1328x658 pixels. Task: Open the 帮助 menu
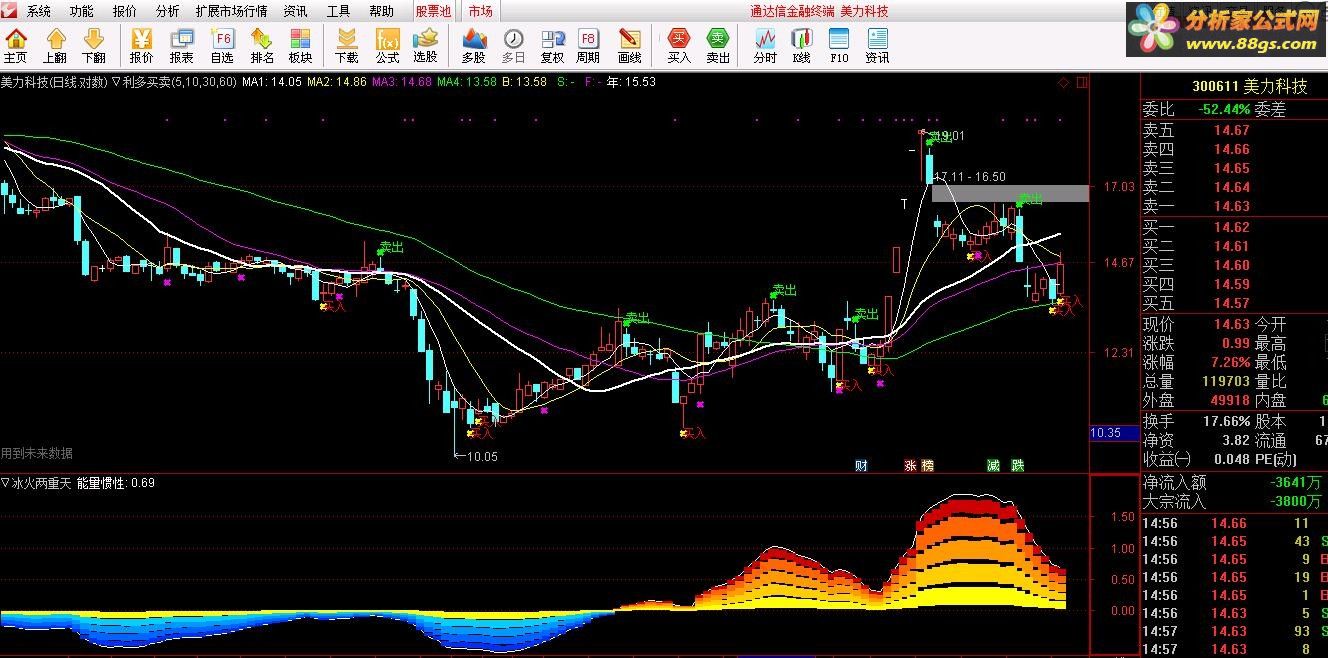(381, 12)
